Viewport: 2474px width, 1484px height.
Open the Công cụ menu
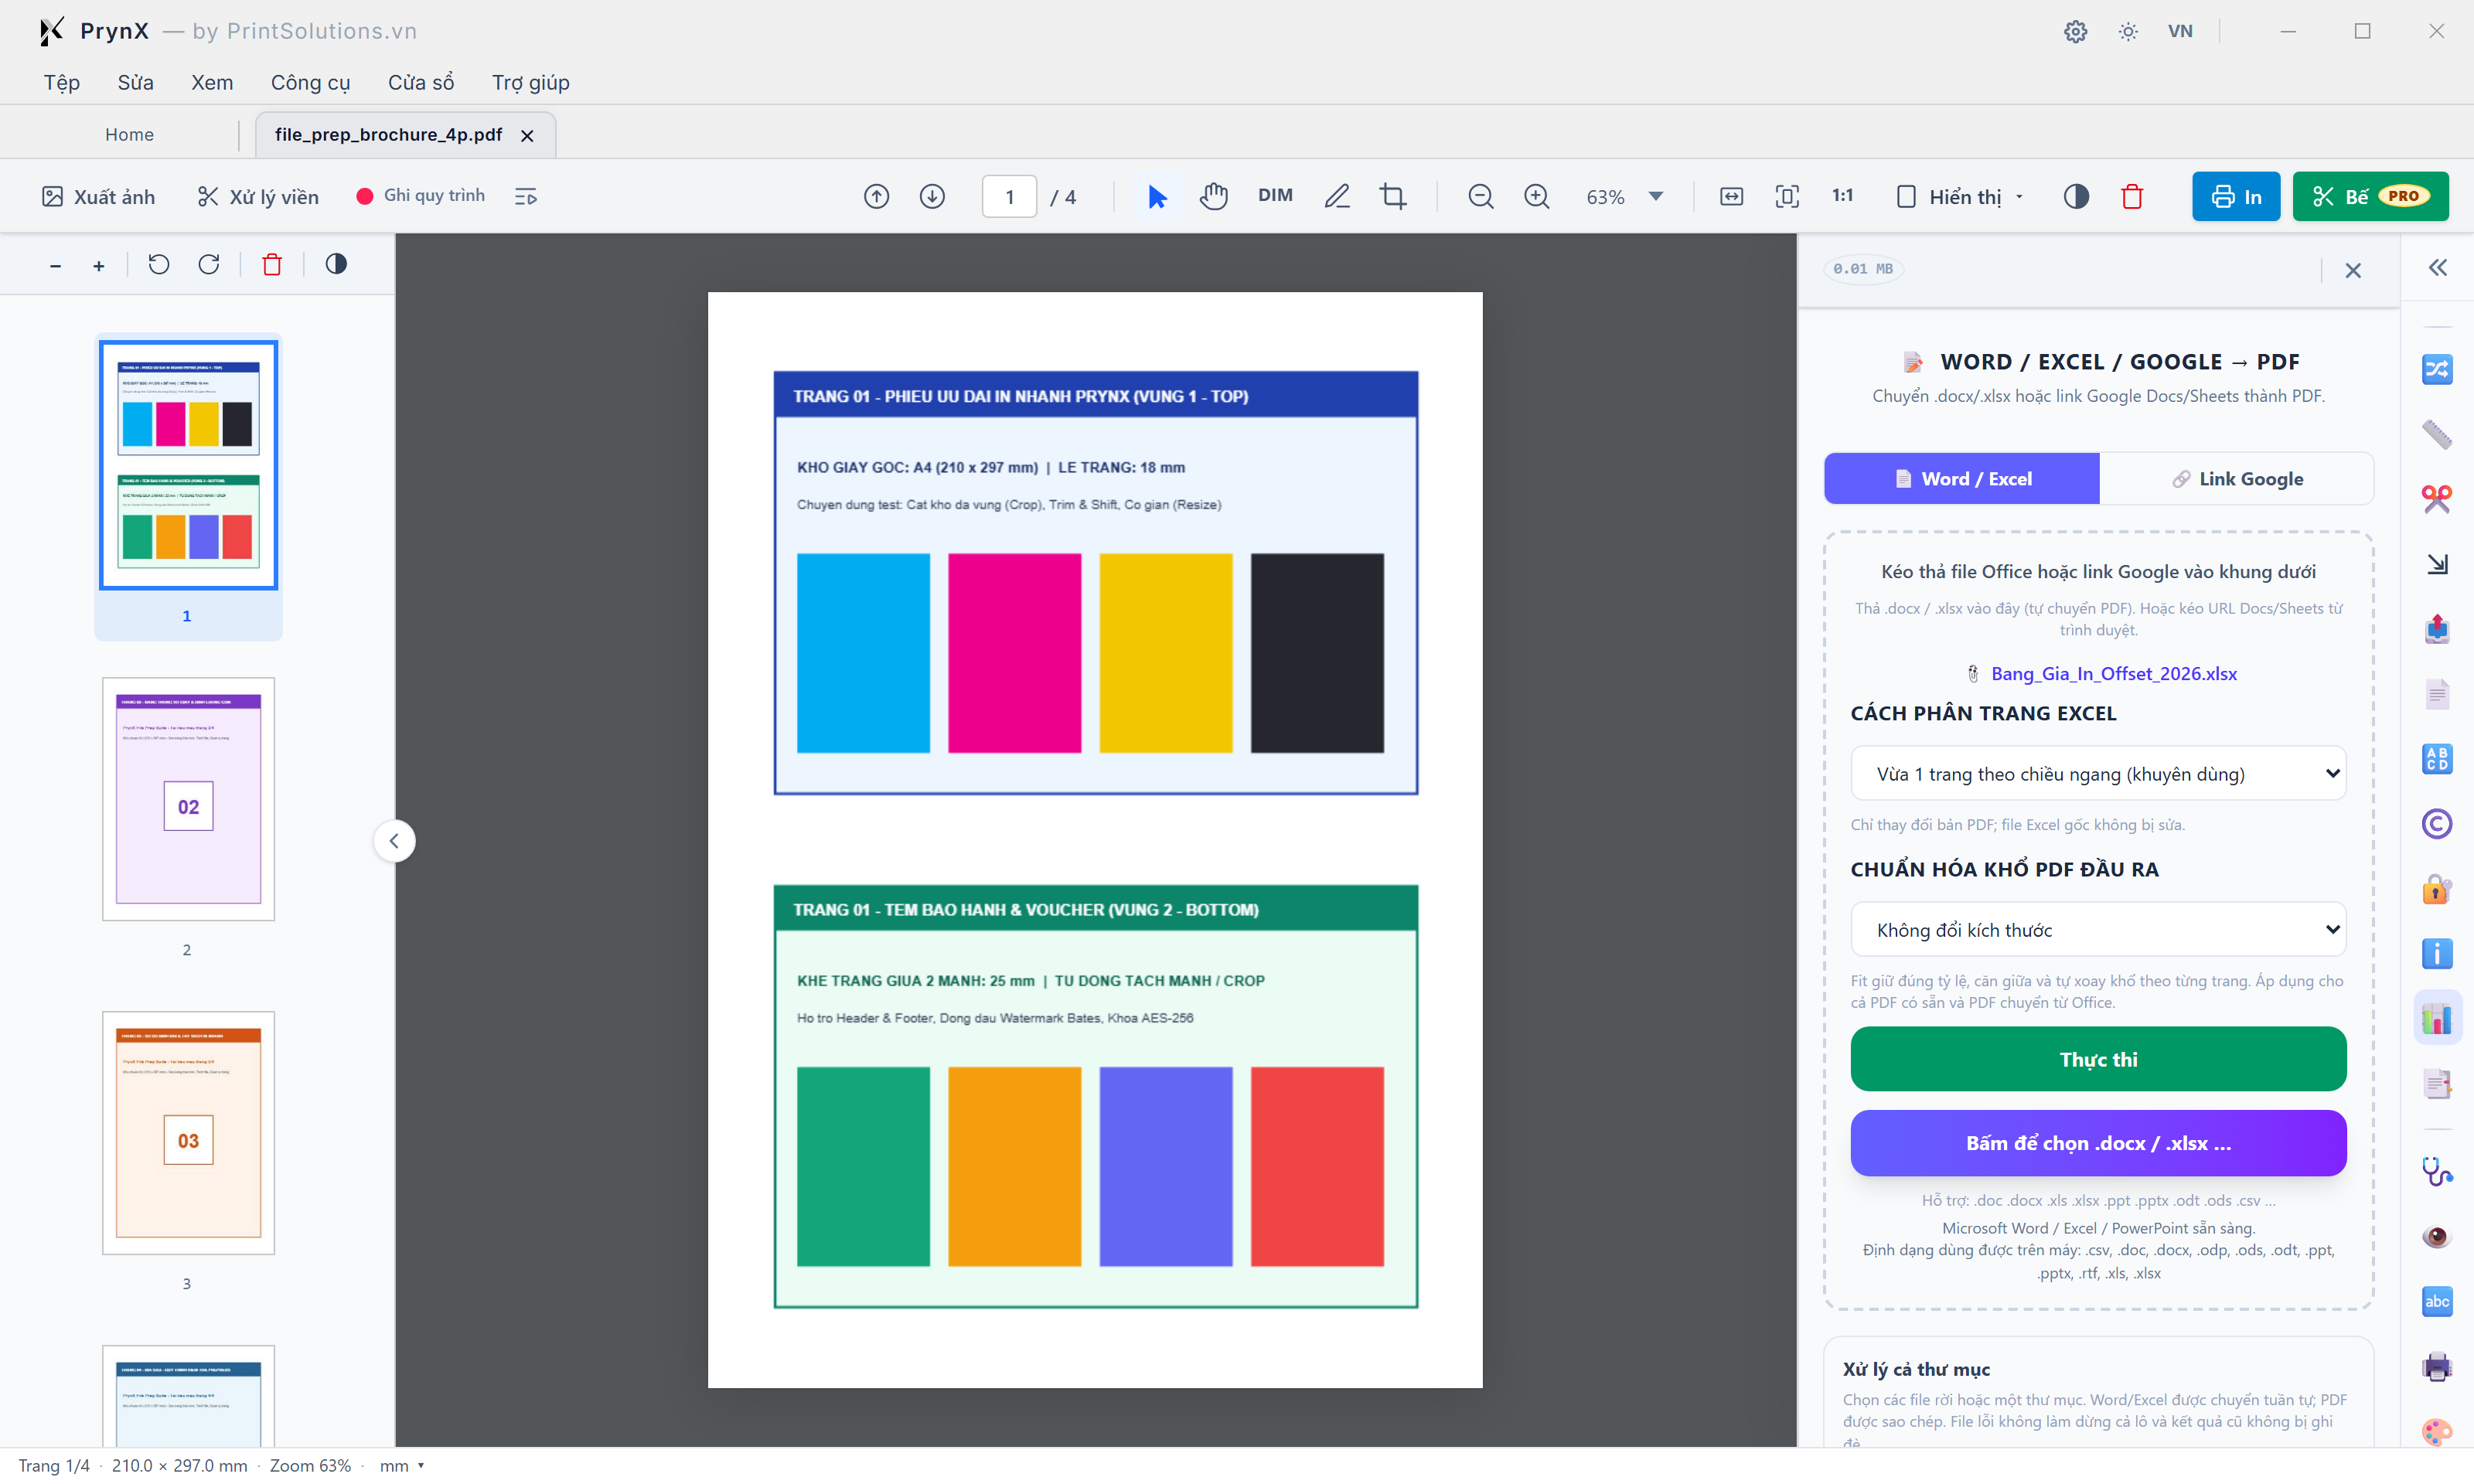pyautogui.click(x=310, y=82)
